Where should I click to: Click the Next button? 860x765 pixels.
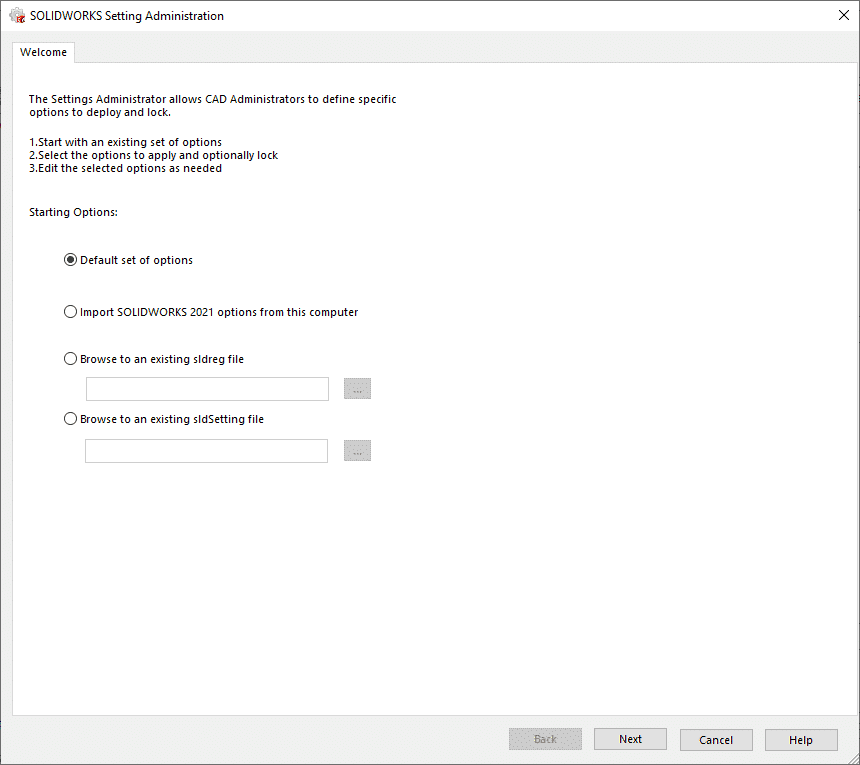[x=630, y=739]
